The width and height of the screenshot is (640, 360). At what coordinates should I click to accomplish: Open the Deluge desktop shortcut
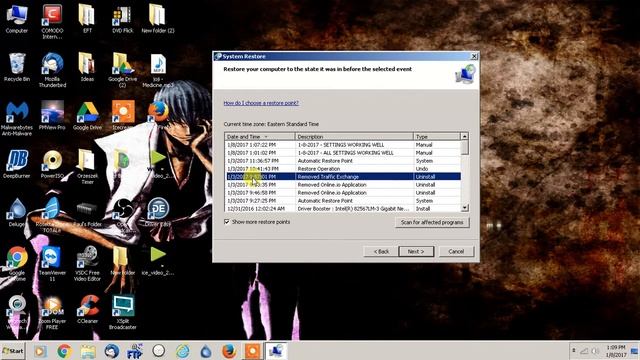pyautogui.click(x=17, y=212)
